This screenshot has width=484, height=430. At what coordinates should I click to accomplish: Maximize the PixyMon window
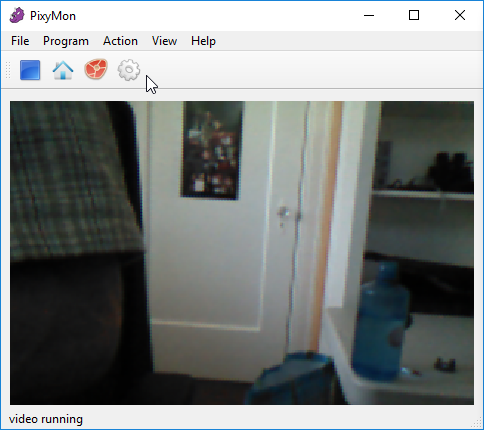(414, 15)
